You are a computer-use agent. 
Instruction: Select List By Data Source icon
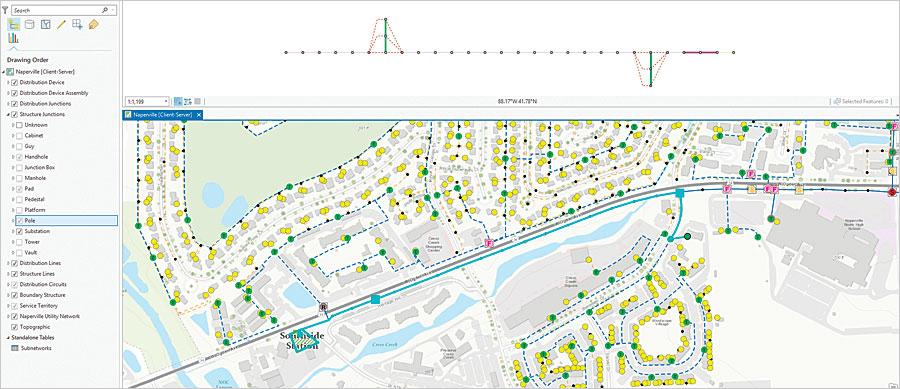(30, 24)
